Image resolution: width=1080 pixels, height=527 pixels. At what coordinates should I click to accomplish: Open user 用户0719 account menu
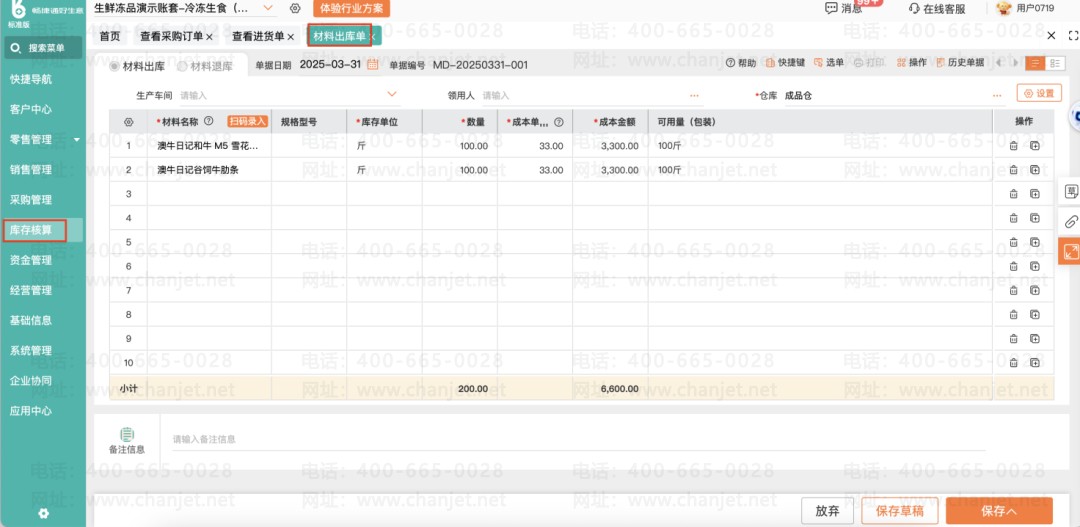pos(1025,8)
